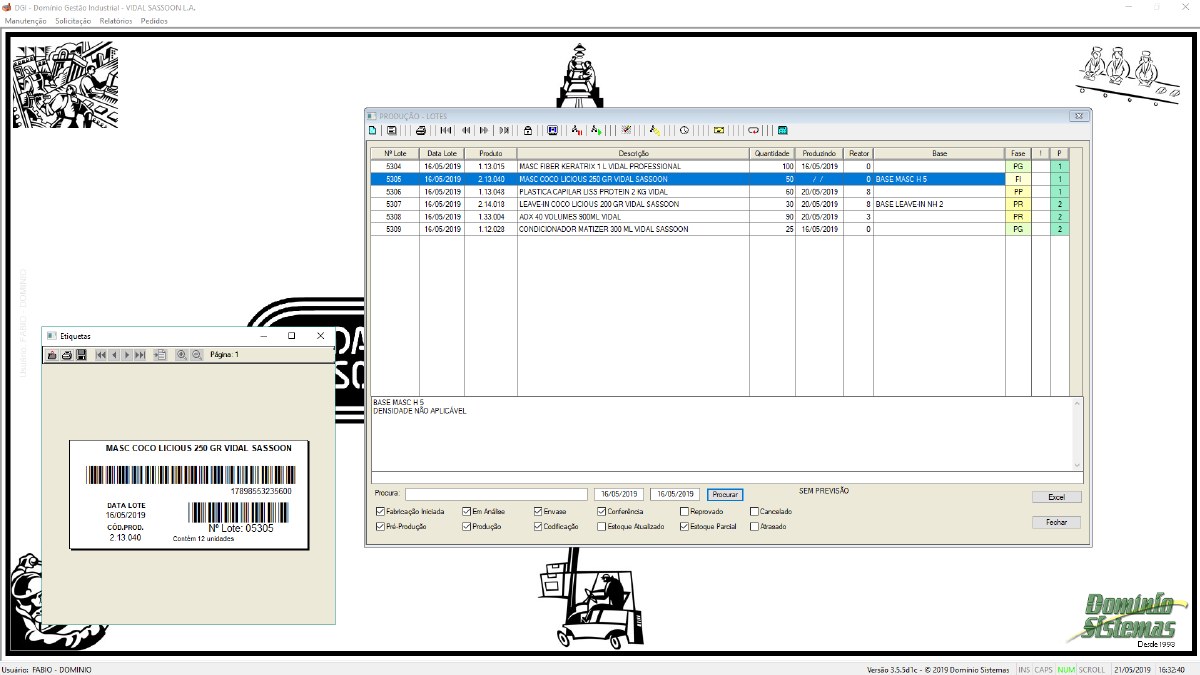The height and width of the screenshot is (675, 1200).
Task: Toggle Fabricação Iniciada checkbox
Action: point(380,511)
